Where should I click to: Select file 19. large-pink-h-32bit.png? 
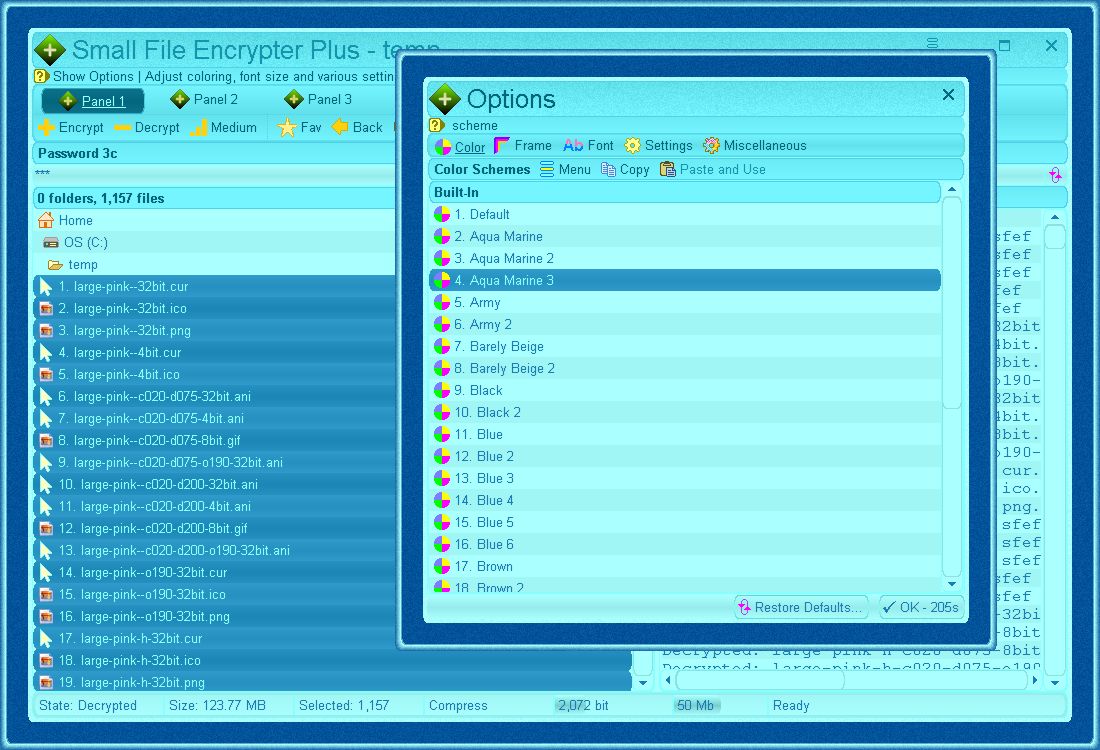[x=333, y=683]
